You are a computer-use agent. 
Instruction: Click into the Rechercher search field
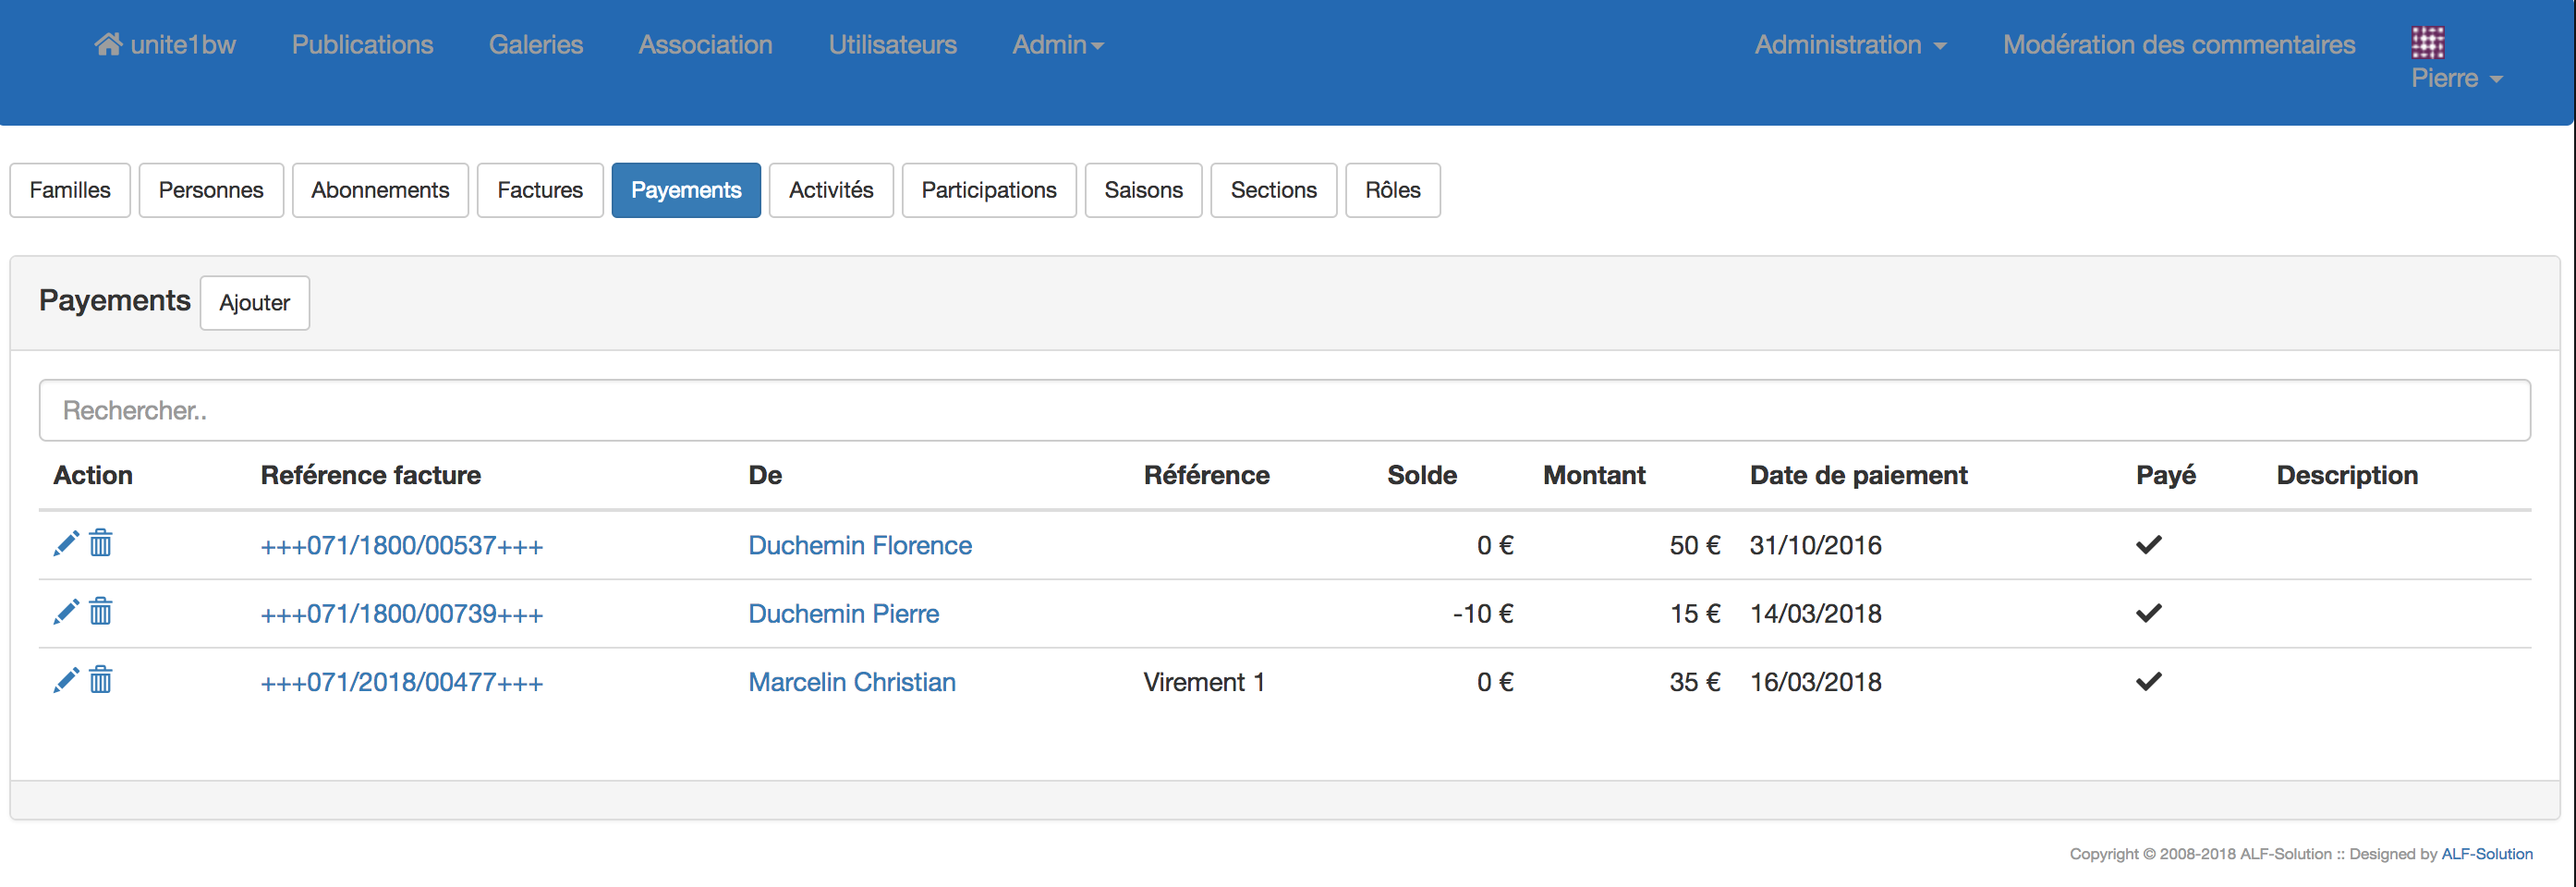point(1284,410)
